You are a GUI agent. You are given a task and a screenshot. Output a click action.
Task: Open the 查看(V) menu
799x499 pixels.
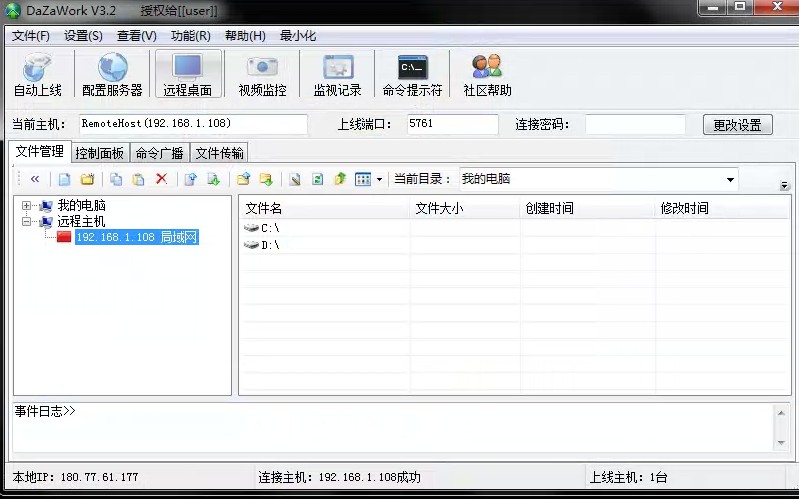137,36
